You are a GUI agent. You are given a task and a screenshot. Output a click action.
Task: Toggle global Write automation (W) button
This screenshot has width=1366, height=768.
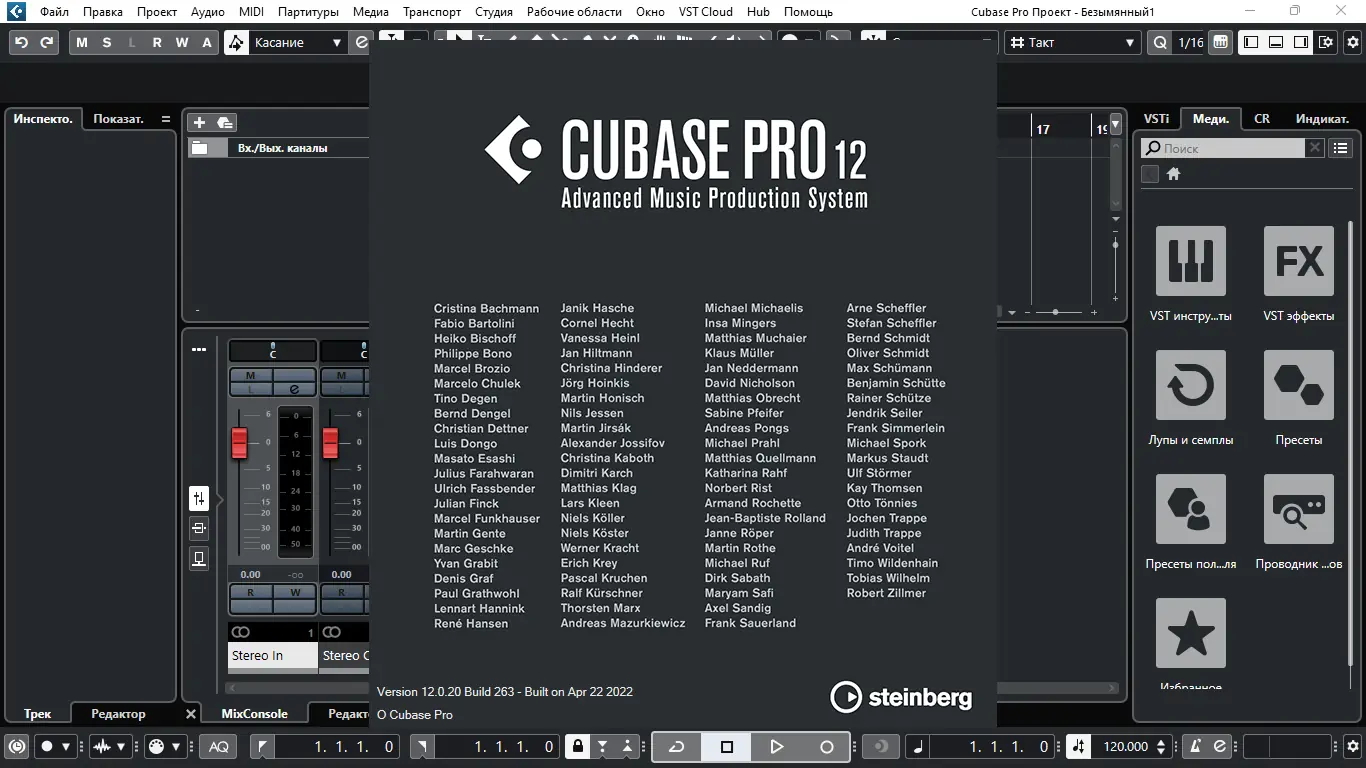point(182,43)
